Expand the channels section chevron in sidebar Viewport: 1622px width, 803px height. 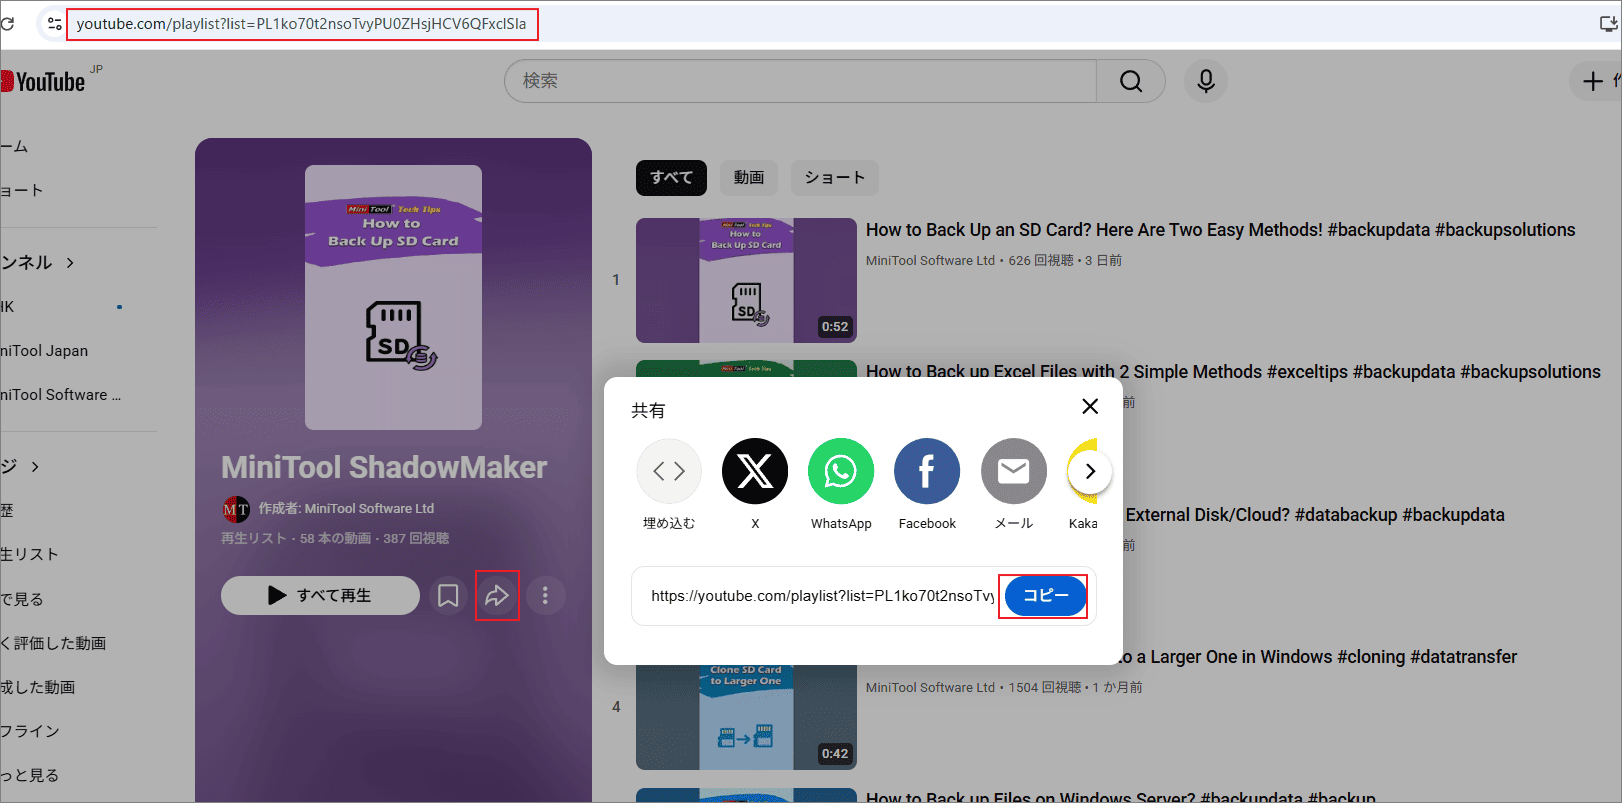70,263
